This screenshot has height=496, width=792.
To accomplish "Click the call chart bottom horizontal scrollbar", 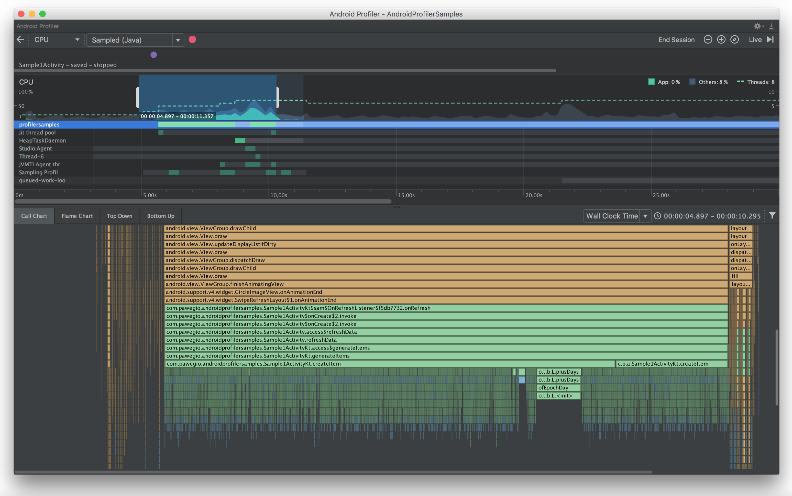I will click(333, 472).
